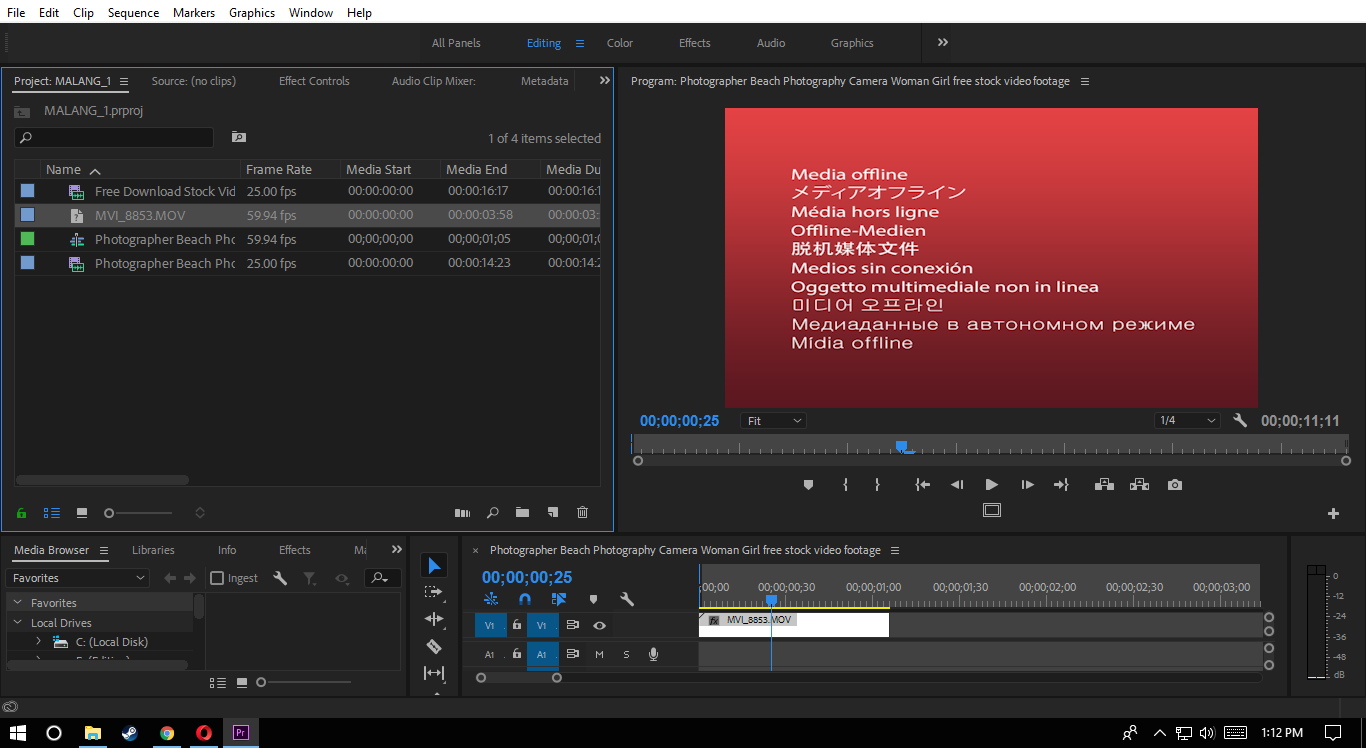The height and width of the screenshot is (748, 1366).
Task: Select the Razor tool
Action: [434, 646]
